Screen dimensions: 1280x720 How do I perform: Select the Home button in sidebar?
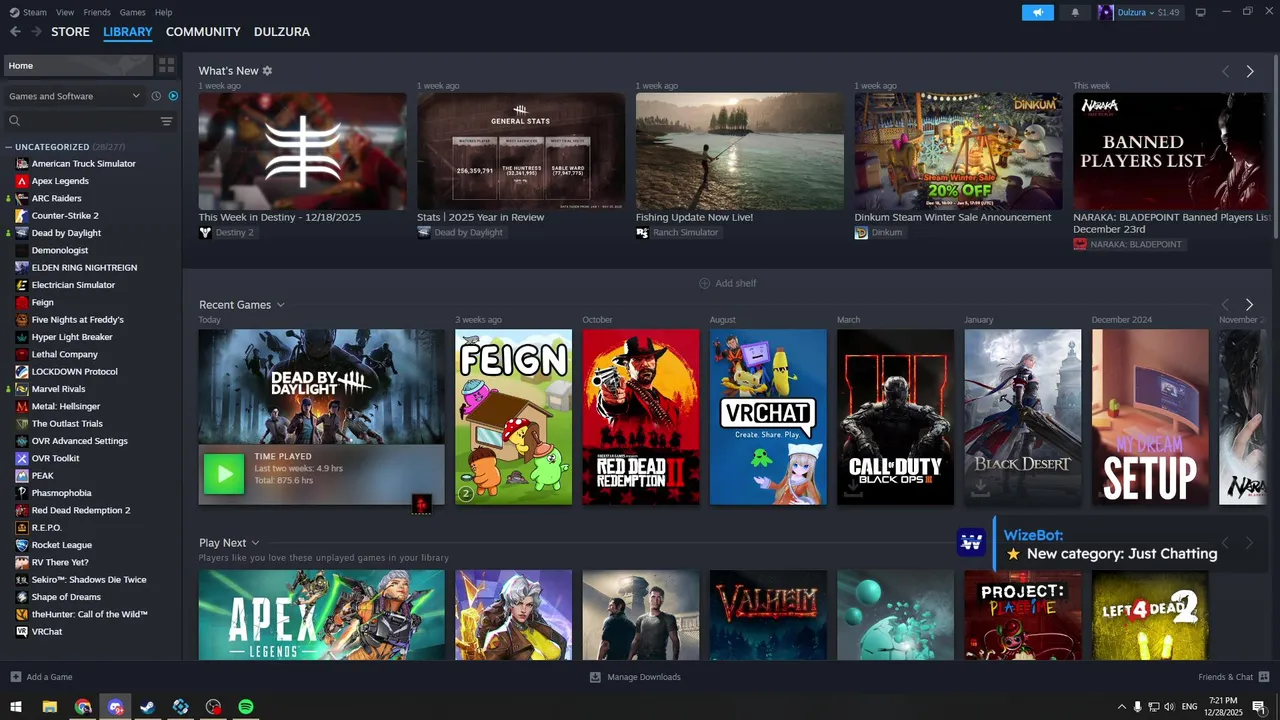[x=78, y=65]
